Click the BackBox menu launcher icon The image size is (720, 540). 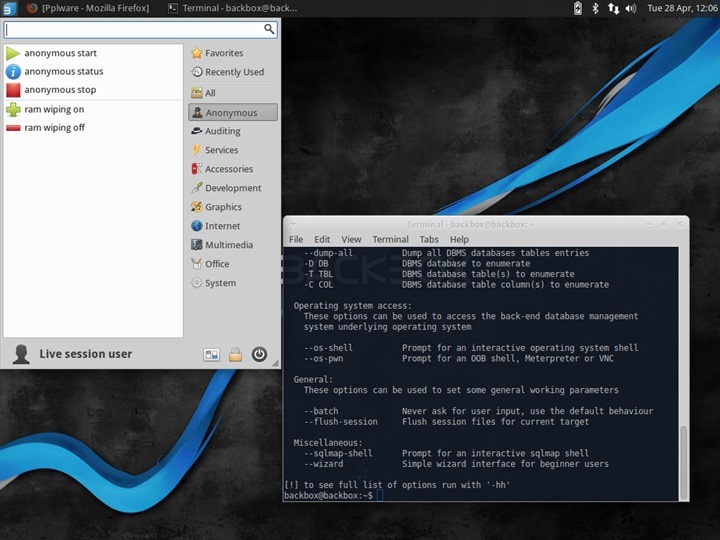click(x=9, y=8)
